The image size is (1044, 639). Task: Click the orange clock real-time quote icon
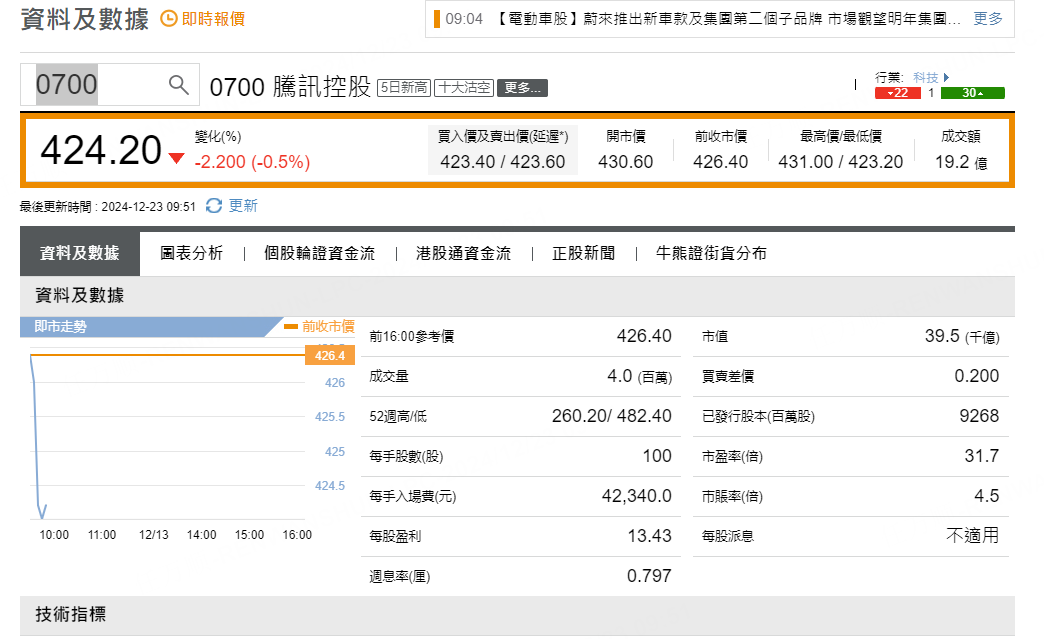[169, 19]
